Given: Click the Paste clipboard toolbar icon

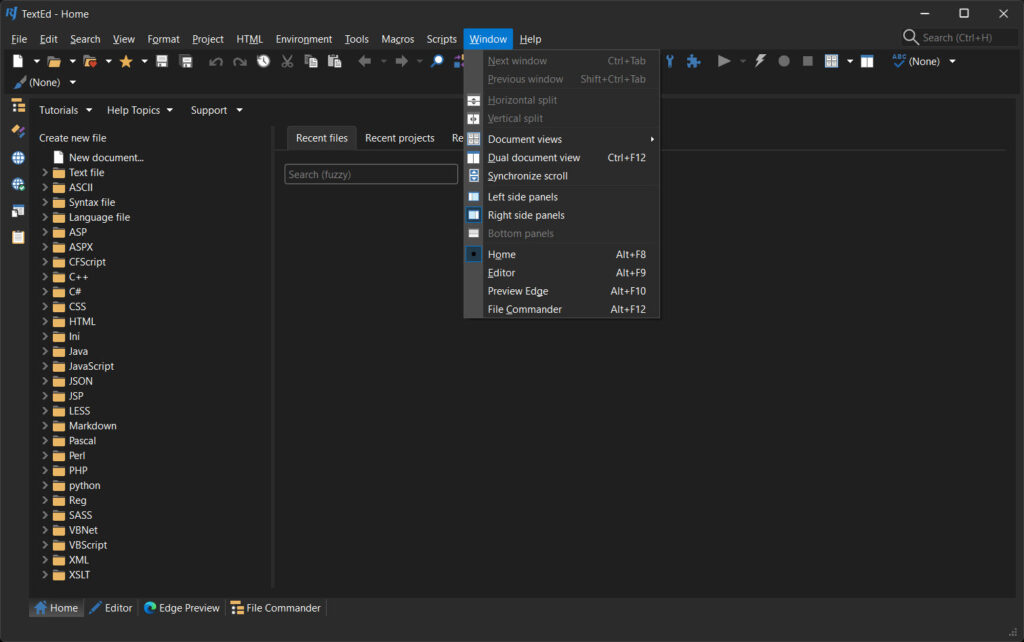Looking at the screenshot, I should click(334, 61).
